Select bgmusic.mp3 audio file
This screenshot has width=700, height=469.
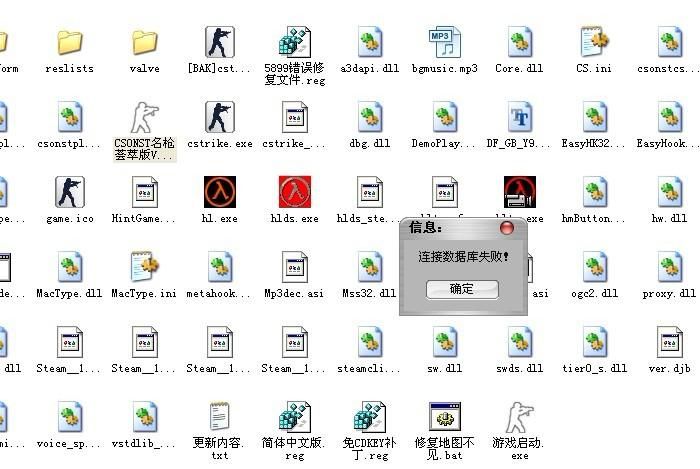click(445, 42)
